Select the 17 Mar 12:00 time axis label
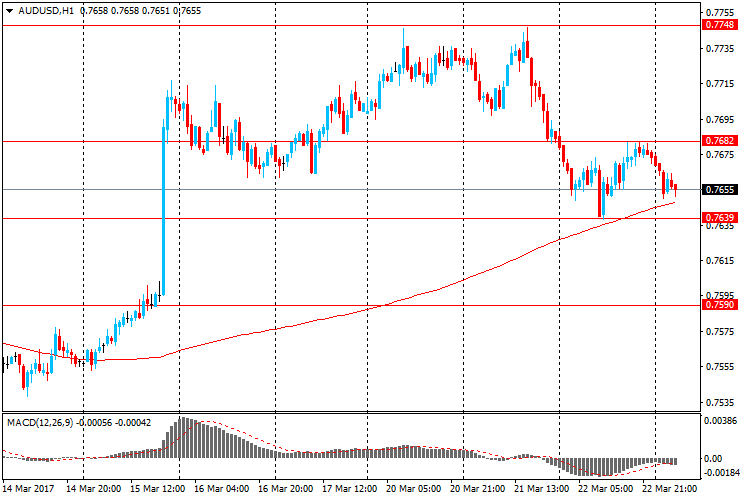This screenshot has width=740, height=500. 350,489
